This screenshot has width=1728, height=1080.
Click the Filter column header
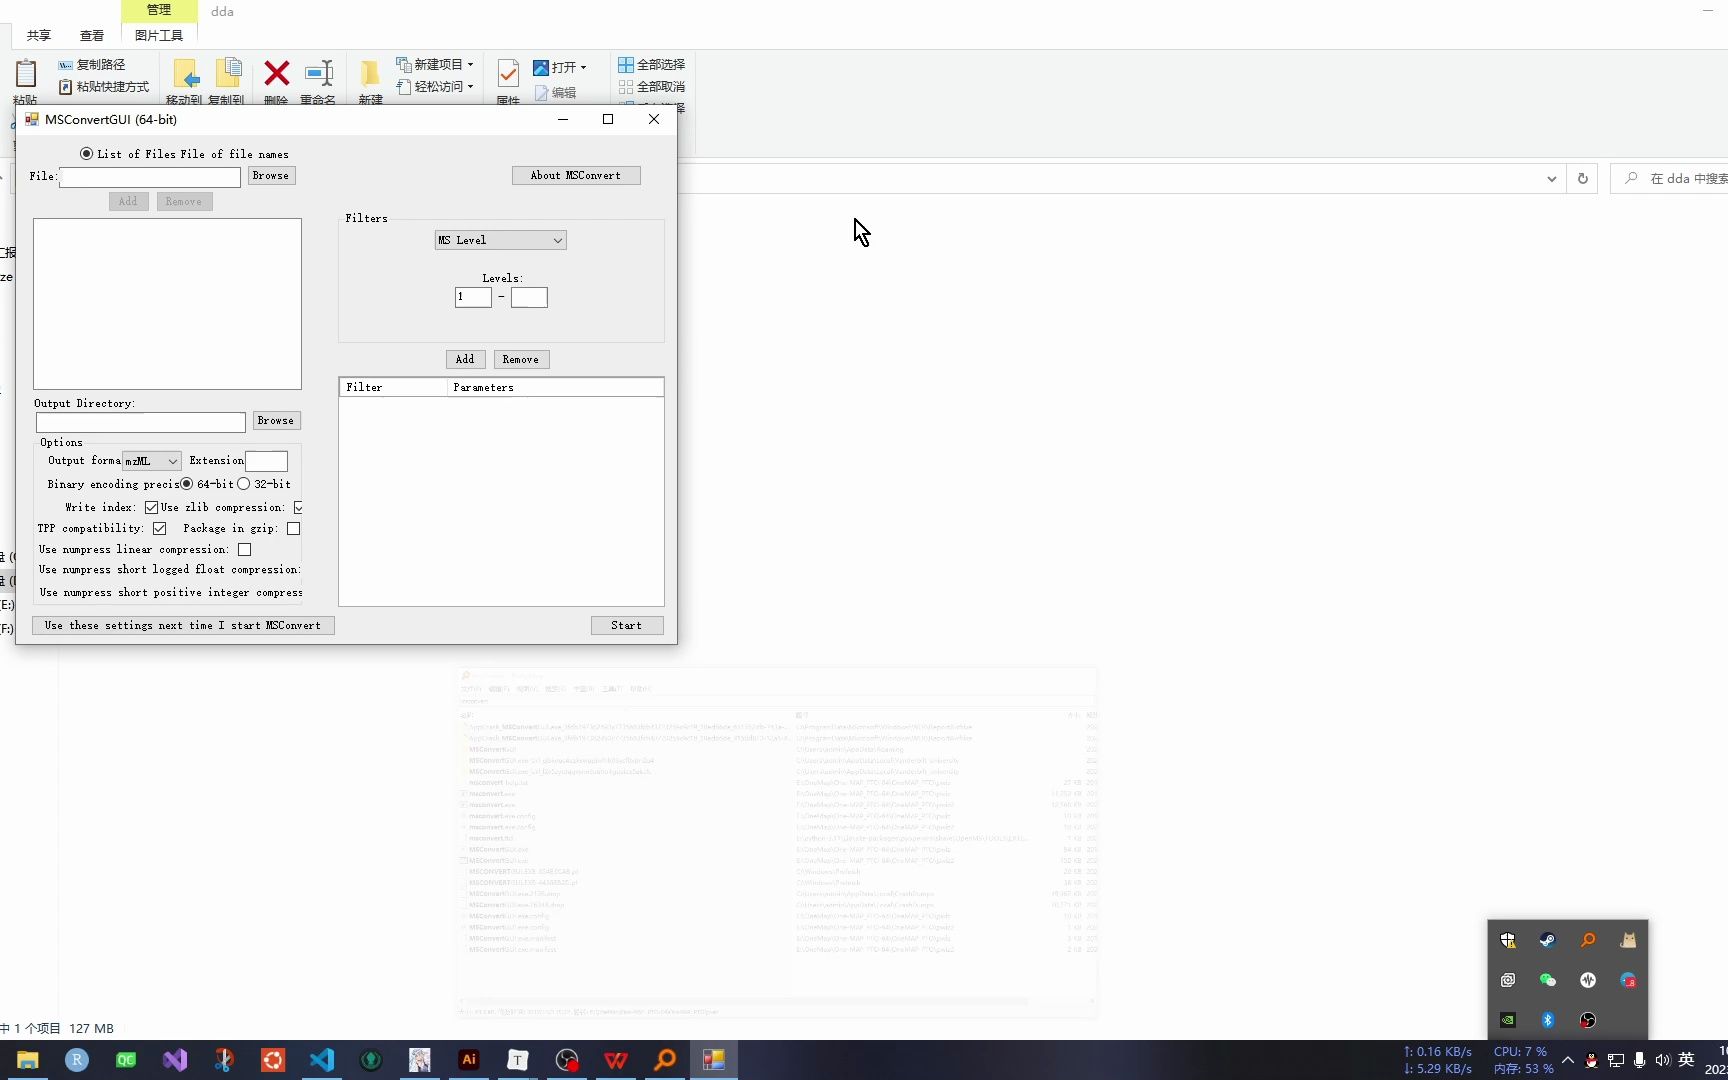[393, 387]
